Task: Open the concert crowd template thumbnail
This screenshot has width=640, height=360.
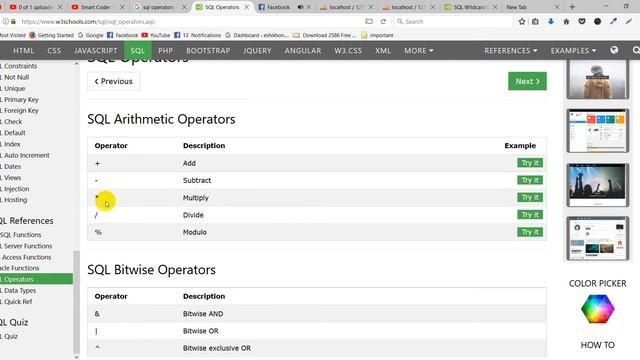Action: 598,185
